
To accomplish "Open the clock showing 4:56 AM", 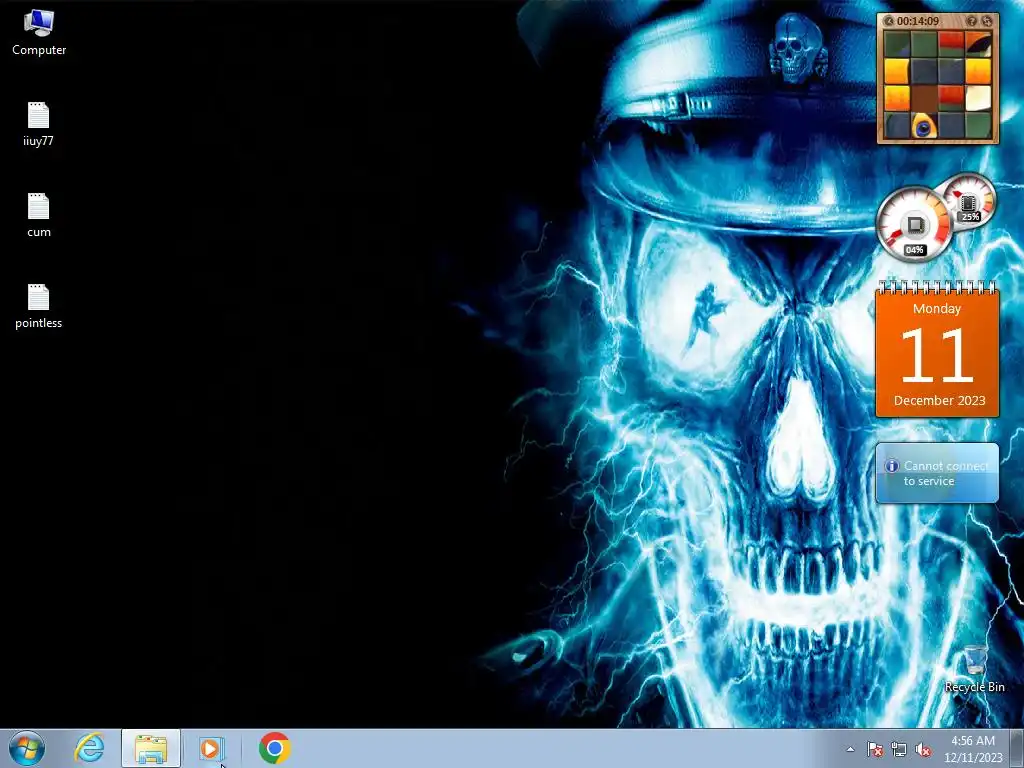I will (x=973, y=749).
